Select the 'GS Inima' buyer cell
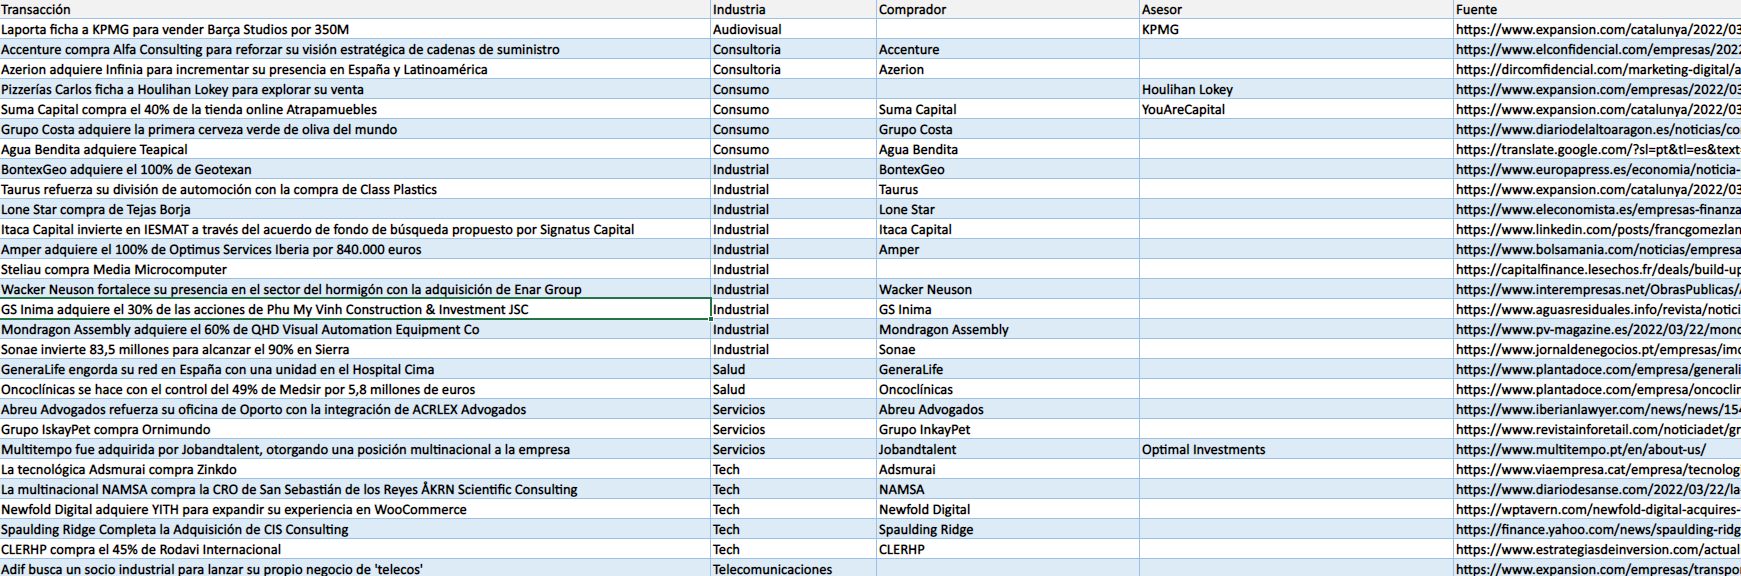This screenshot has height=576, width=1741. coord(1007,309)
